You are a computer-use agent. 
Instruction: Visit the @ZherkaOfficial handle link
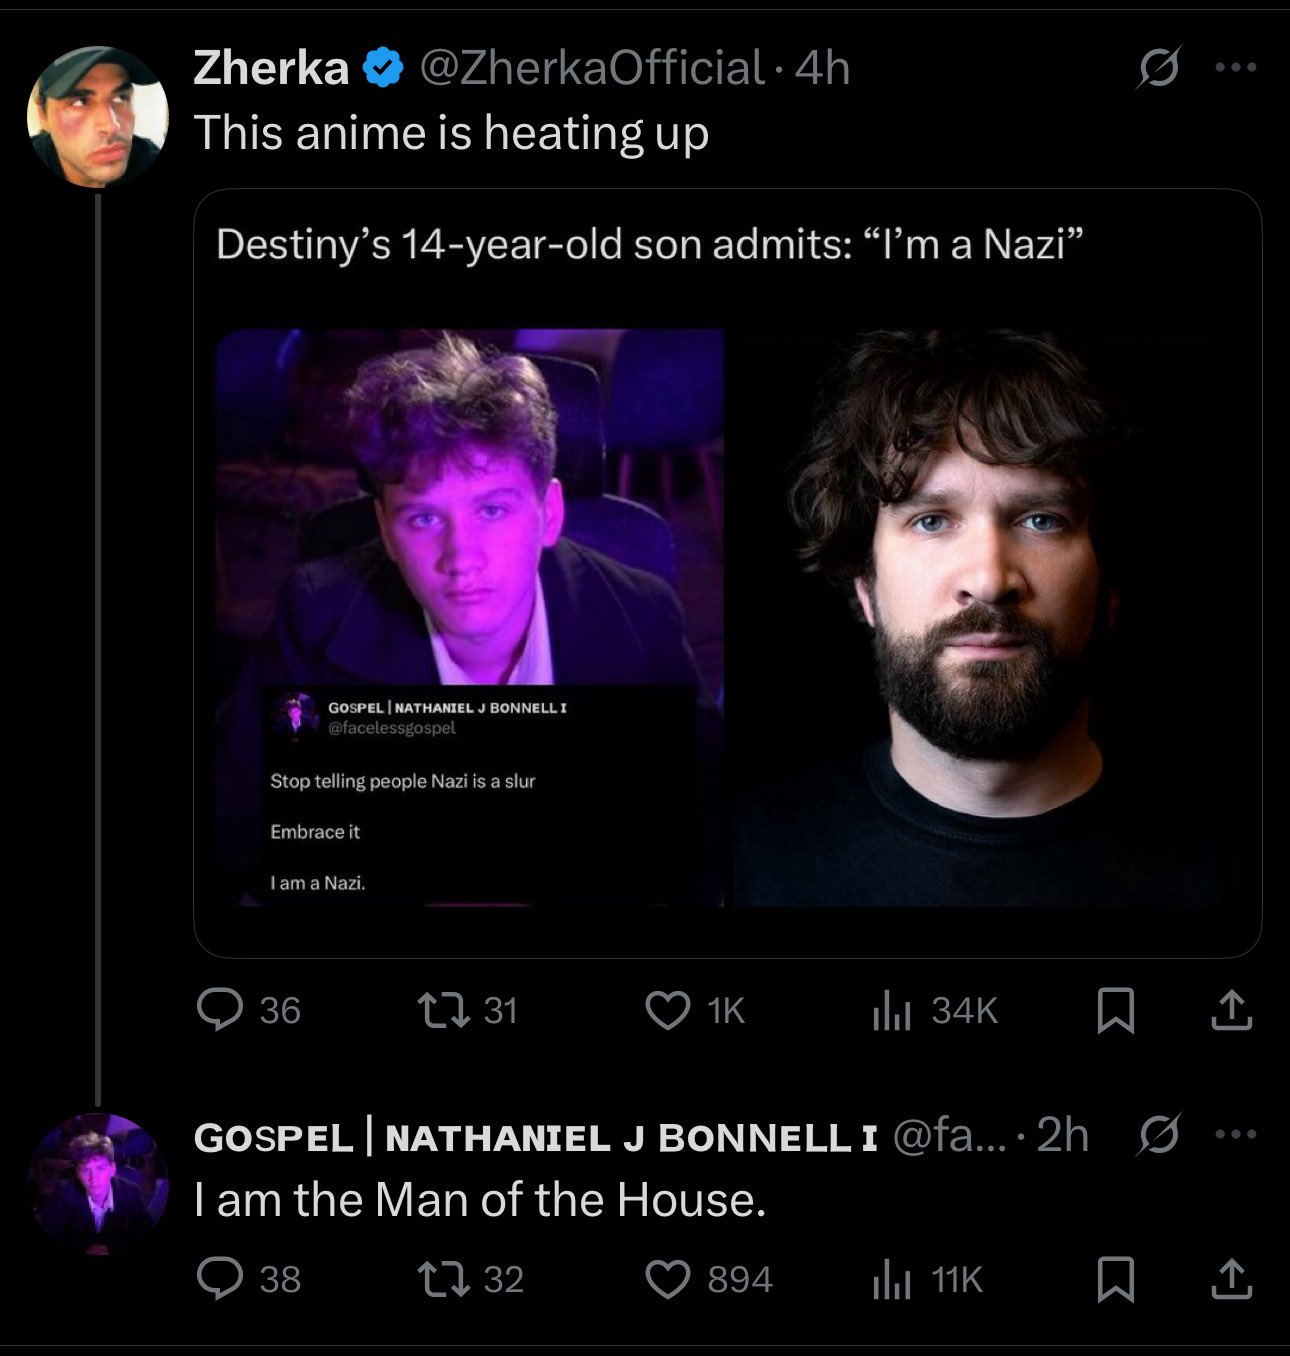592,68
